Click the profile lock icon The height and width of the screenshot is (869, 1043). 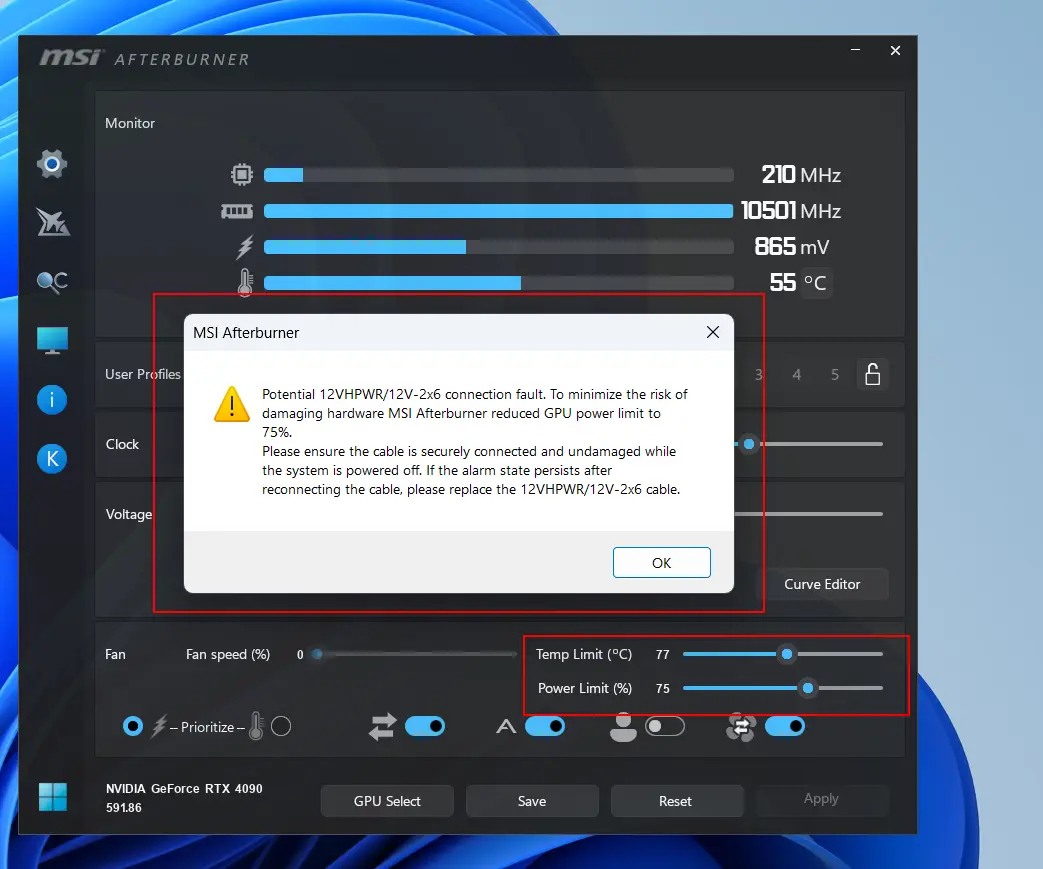pyautogui.click(x=872, y=374)
